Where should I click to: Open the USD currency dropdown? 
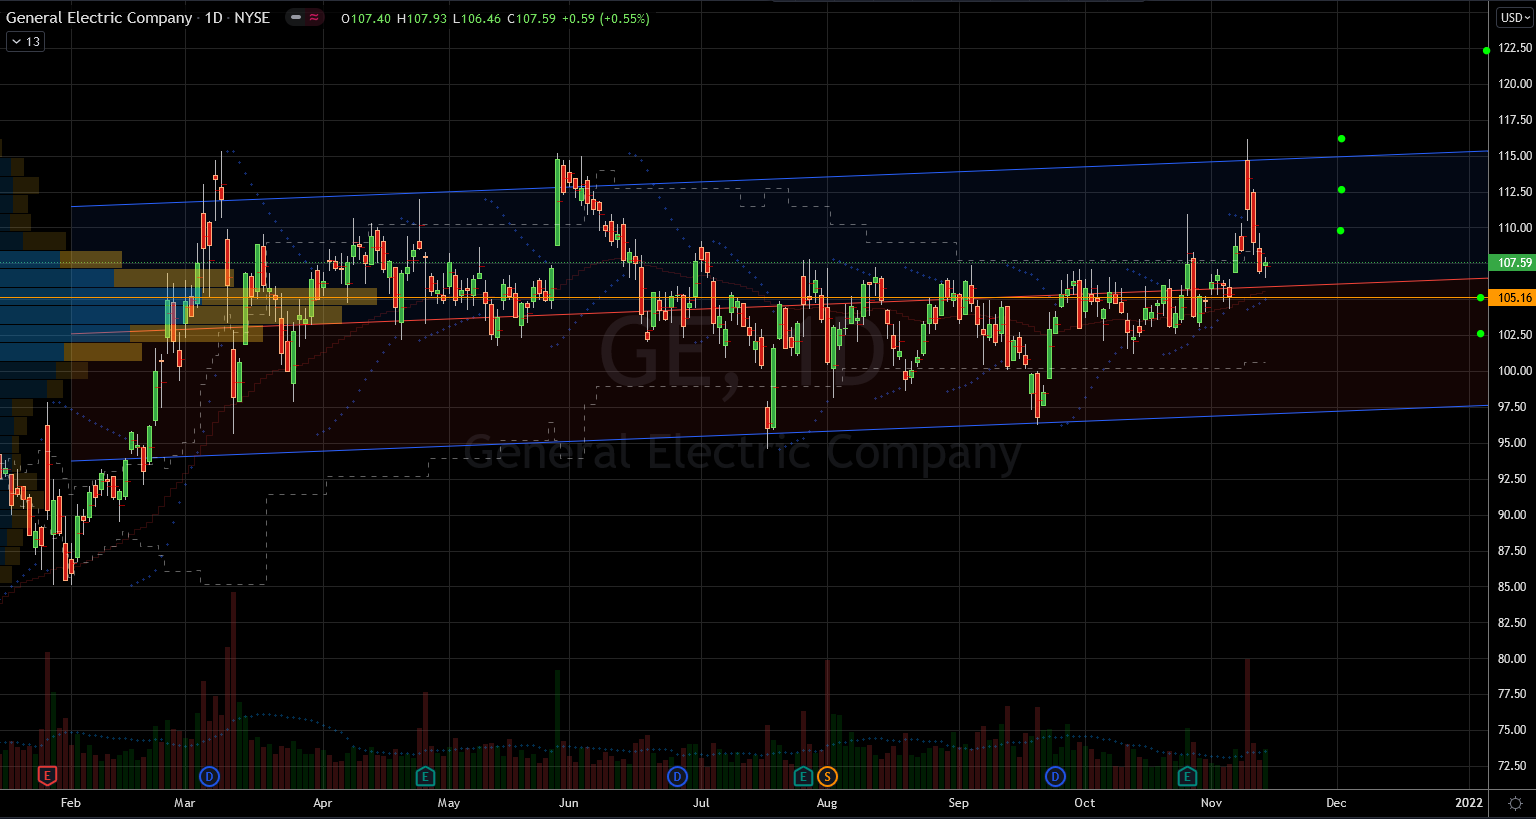(x=1515, y=18)
